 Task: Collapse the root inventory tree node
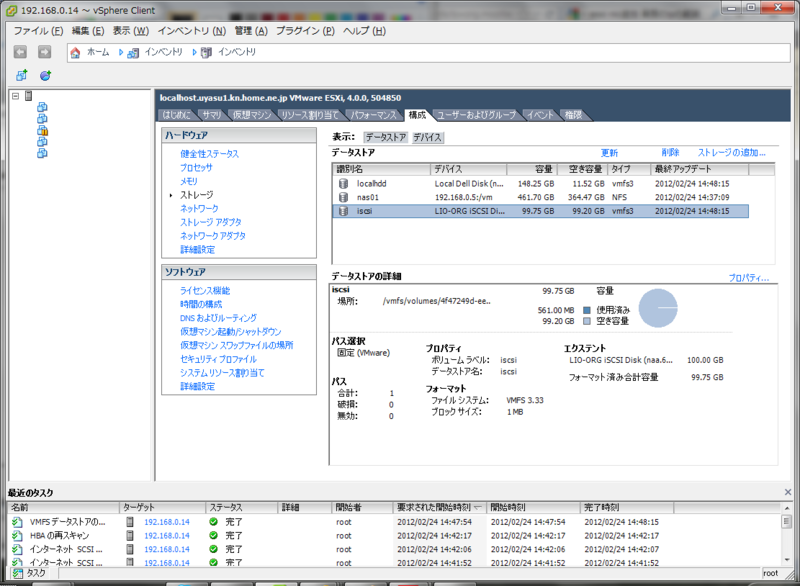click(16, 96)
